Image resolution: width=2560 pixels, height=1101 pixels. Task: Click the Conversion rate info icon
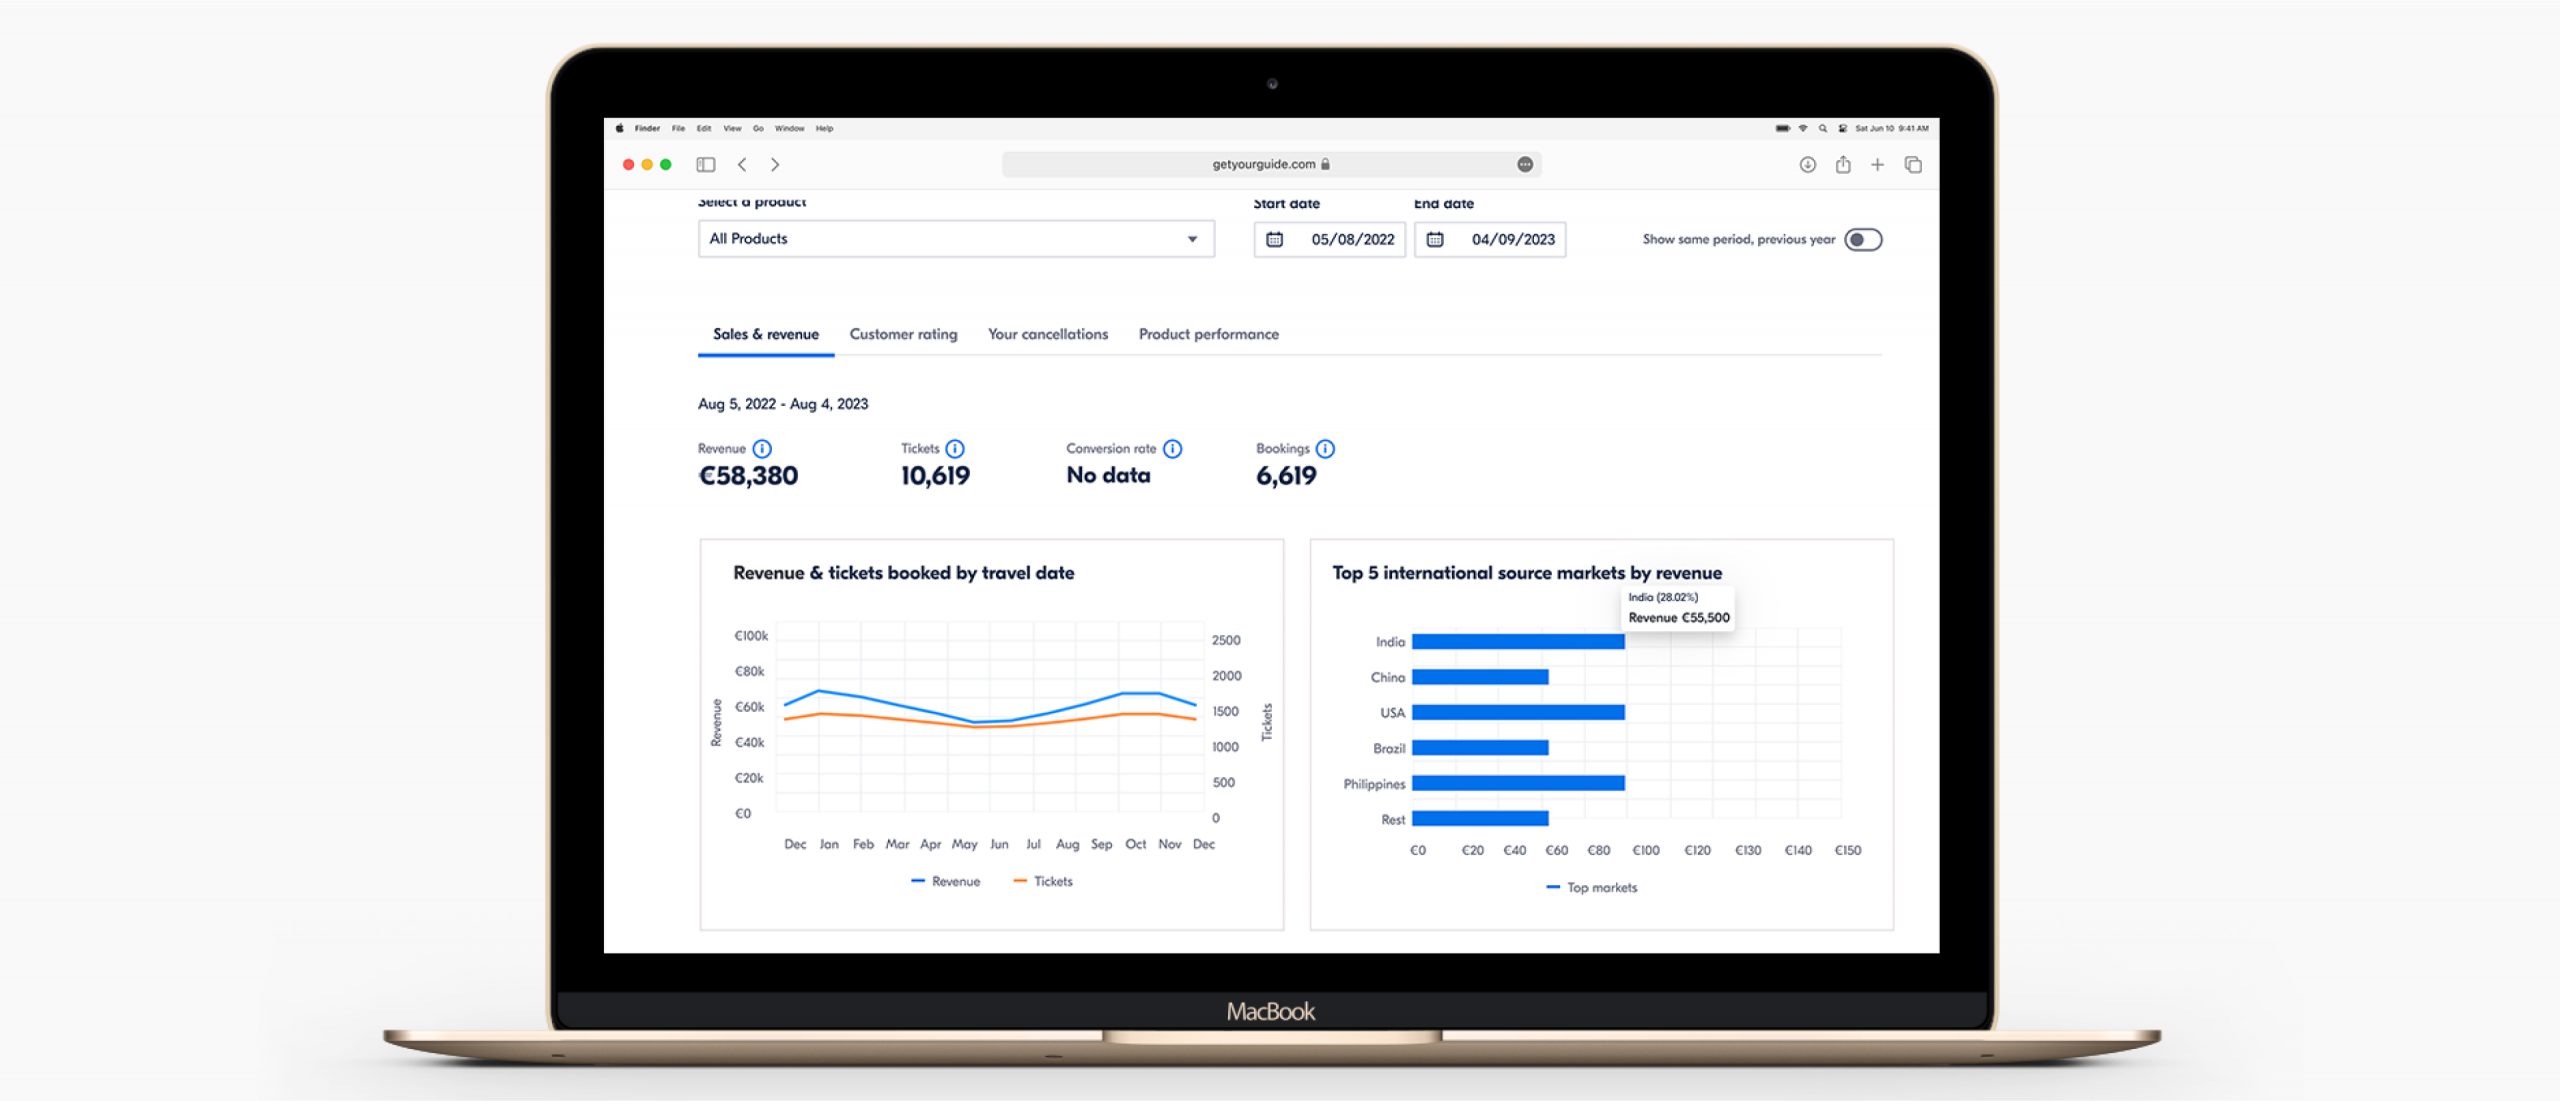click(x=1173, y=449)
